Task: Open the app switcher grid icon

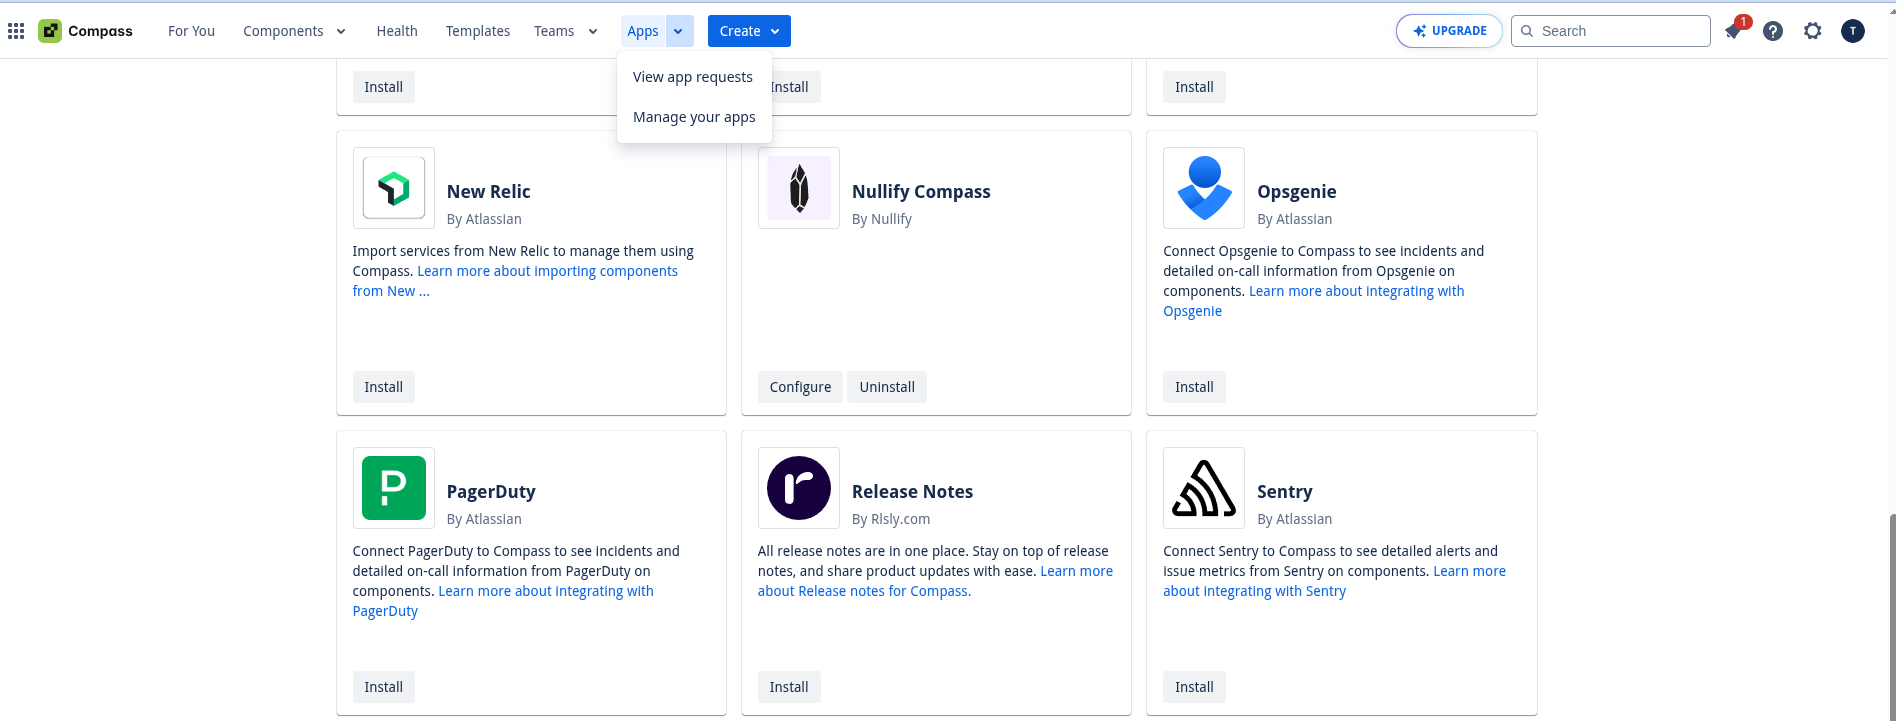Action: click(x=16, y=31)
